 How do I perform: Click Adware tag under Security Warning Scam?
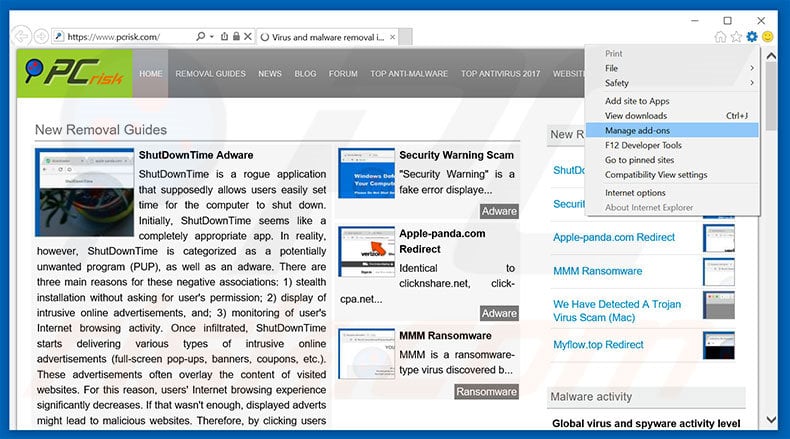coord(499,211)
